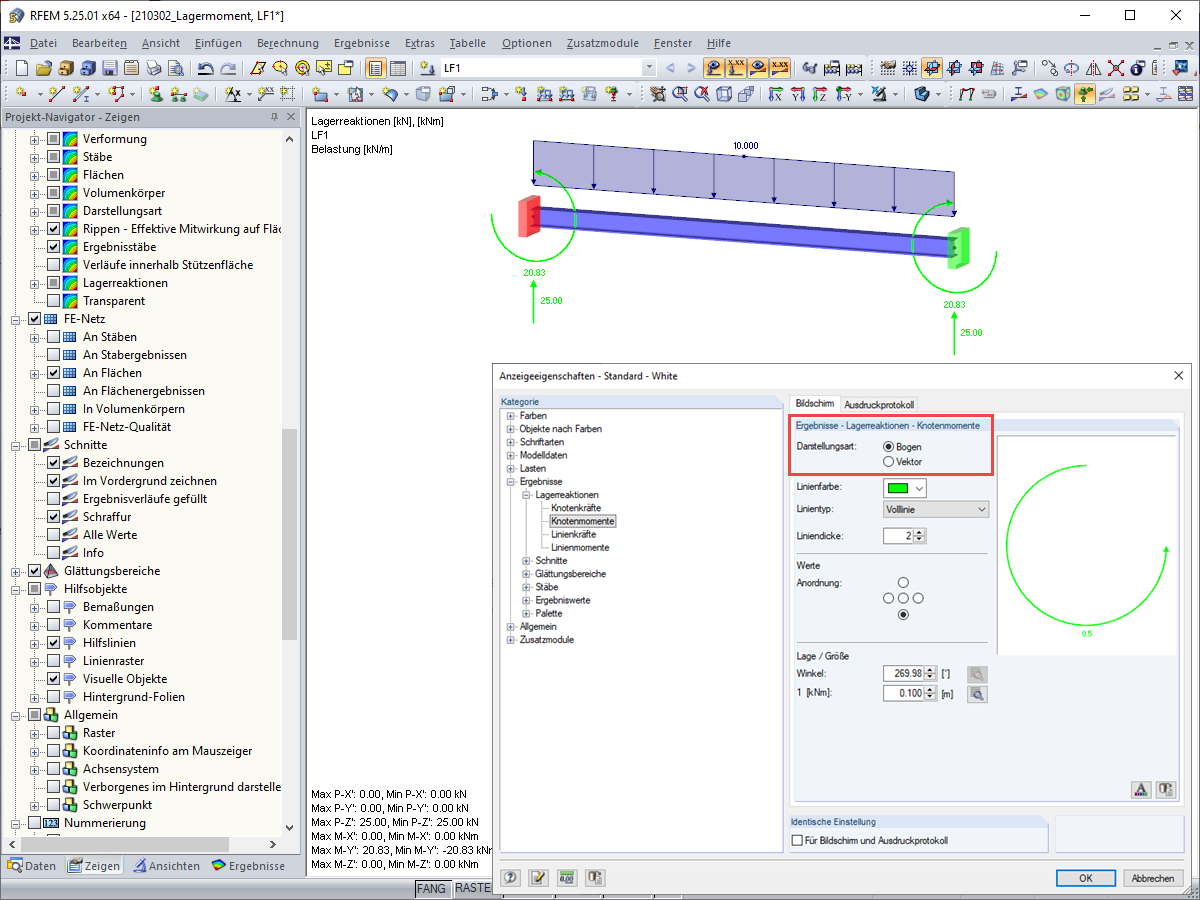The image size is (1200, 900).
Task: Click the open folder icon
Action: 43,68
